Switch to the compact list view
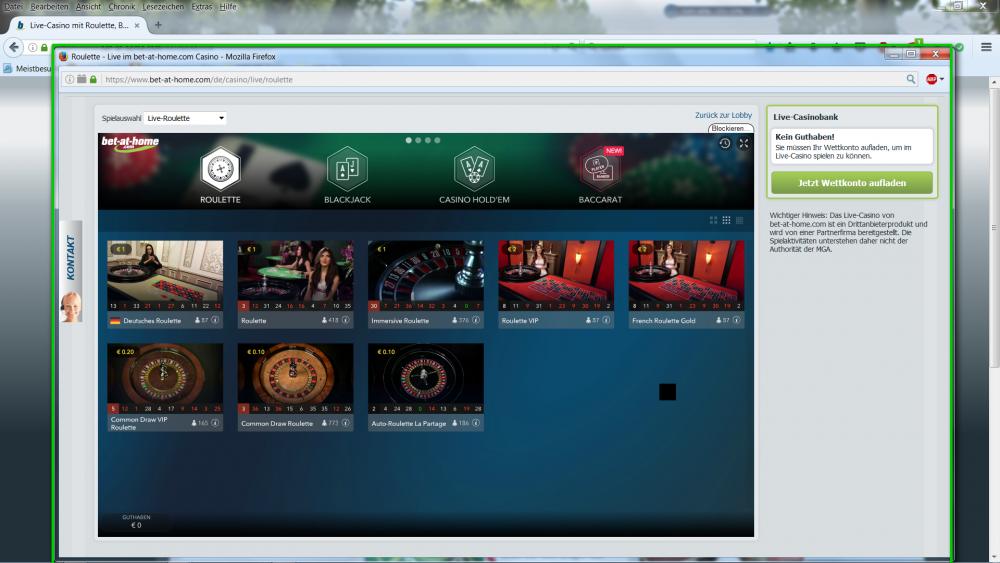 pyautogui.click(x=740, y=221)
